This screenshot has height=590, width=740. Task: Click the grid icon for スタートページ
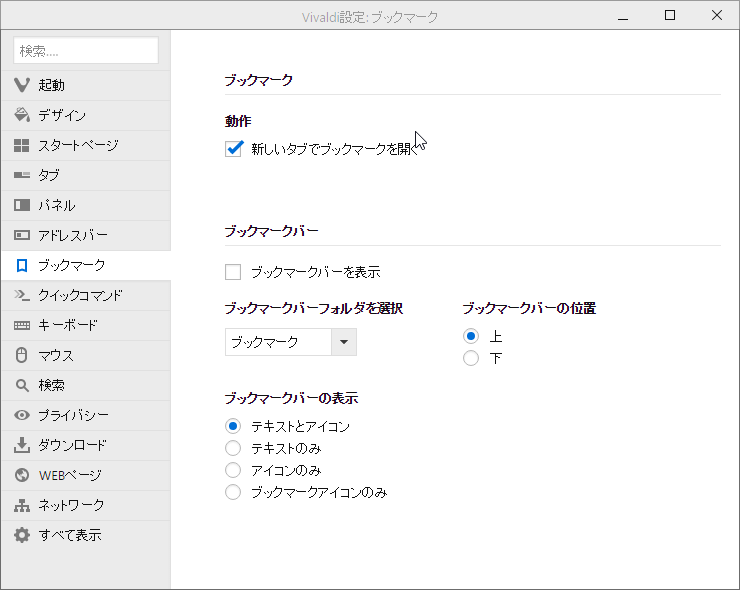[22, 145]
